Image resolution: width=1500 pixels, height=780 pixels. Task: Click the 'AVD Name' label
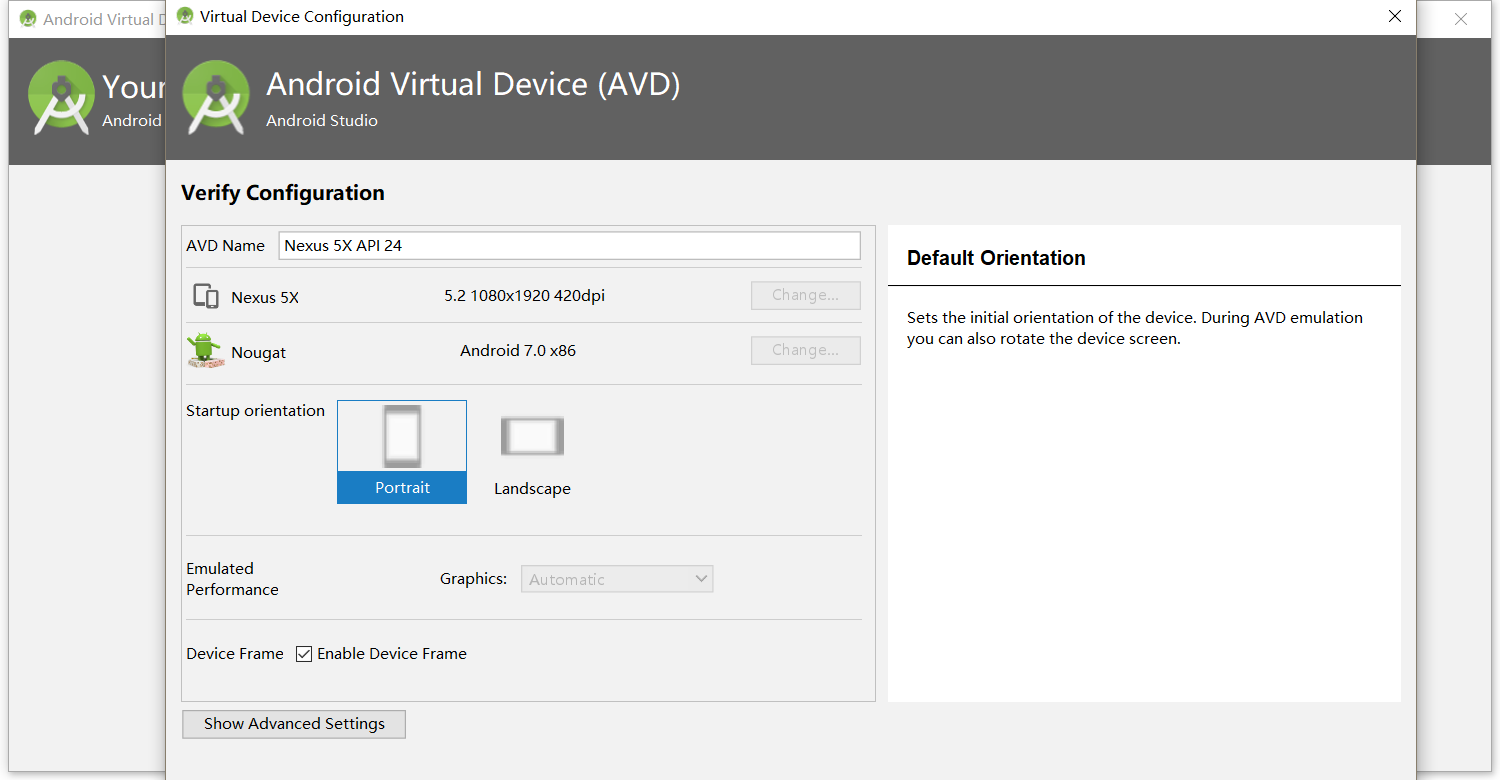coord(225,246)
